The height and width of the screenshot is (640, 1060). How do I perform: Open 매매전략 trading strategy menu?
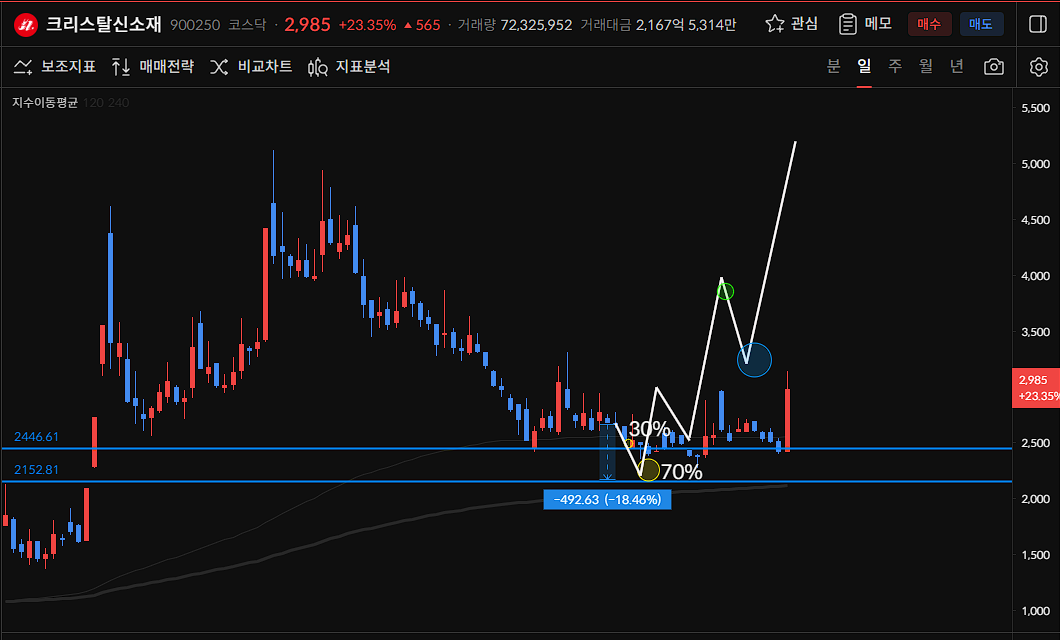pos(153,66)
